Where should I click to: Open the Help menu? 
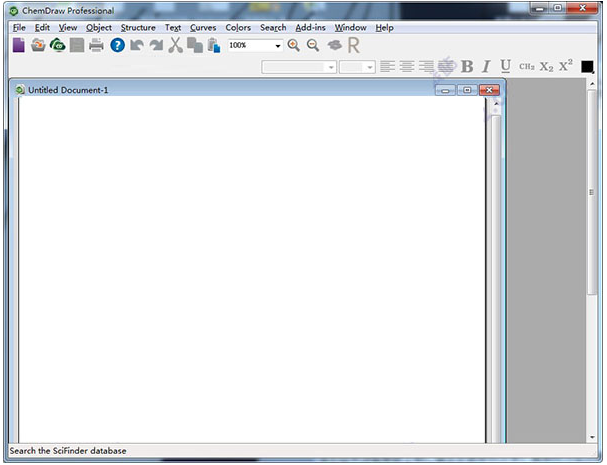(384, 28)
